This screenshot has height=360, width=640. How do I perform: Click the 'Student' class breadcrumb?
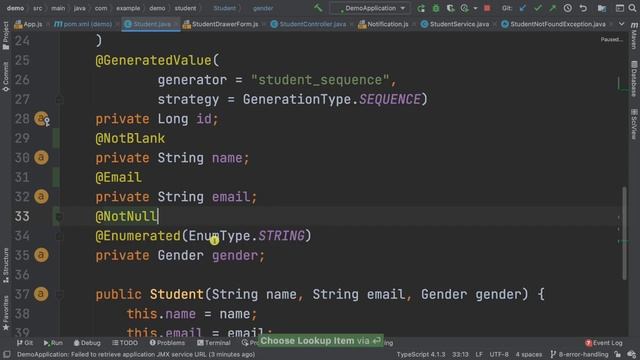click(x=224, y=8)
